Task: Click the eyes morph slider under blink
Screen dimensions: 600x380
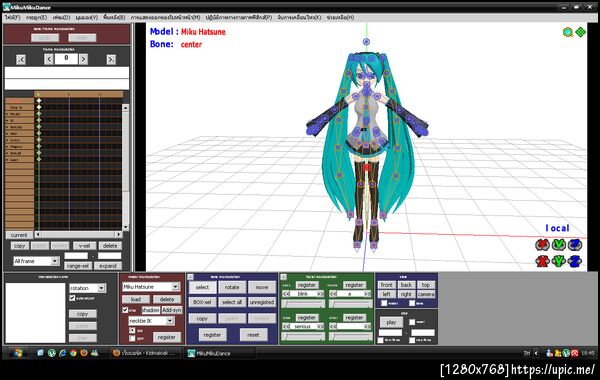Action: [303, 304]
